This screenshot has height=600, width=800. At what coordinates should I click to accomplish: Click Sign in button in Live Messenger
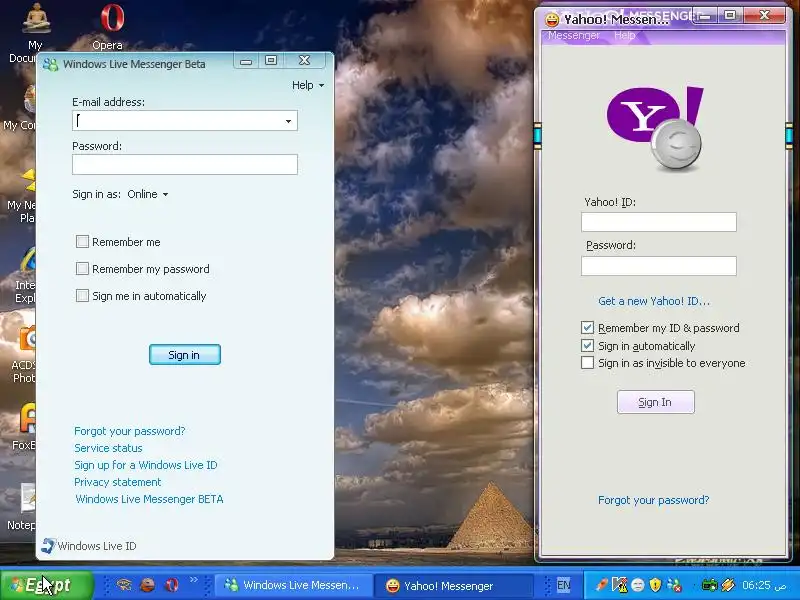pos(185,355)
